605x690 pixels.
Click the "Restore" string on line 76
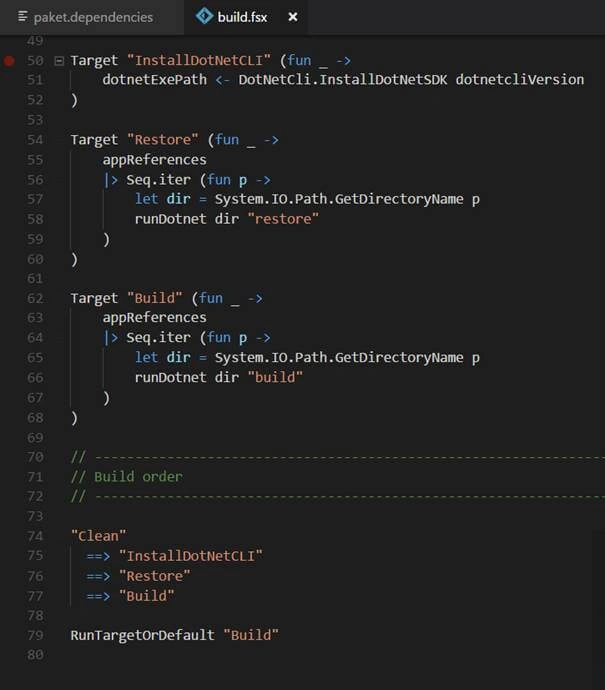click(x=154, y=576)
